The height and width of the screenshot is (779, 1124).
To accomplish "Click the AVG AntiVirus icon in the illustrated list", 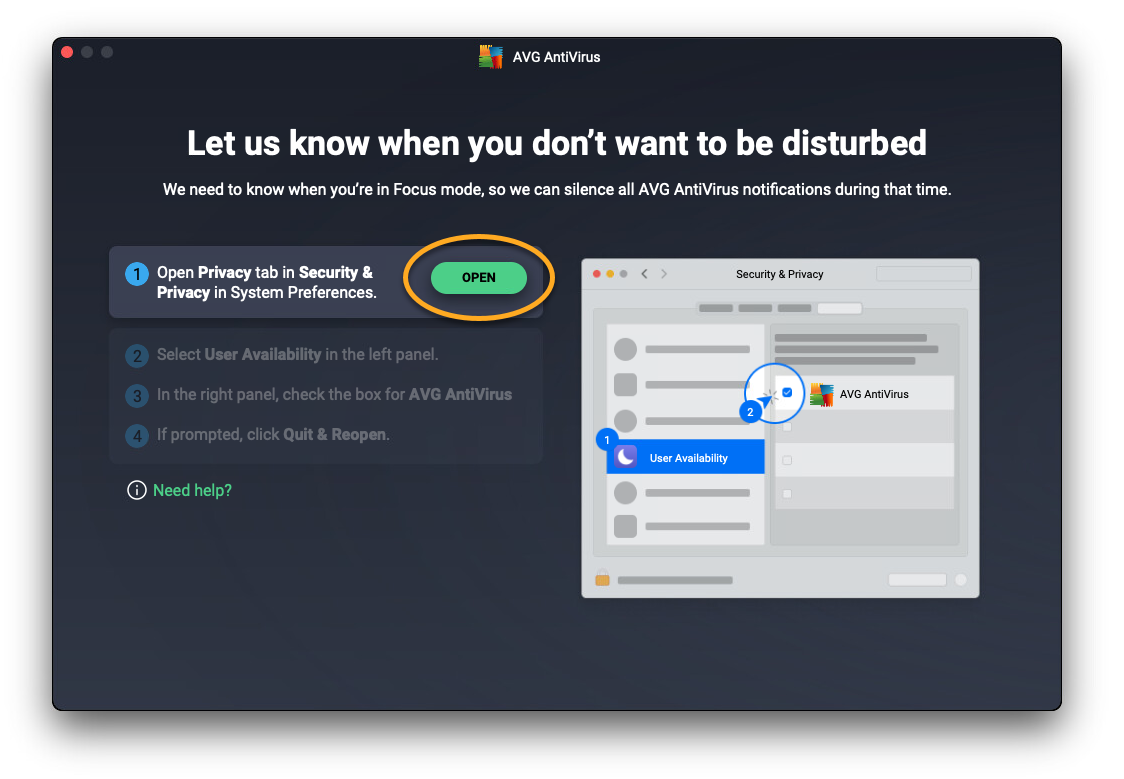I will (x=821, y=394).
